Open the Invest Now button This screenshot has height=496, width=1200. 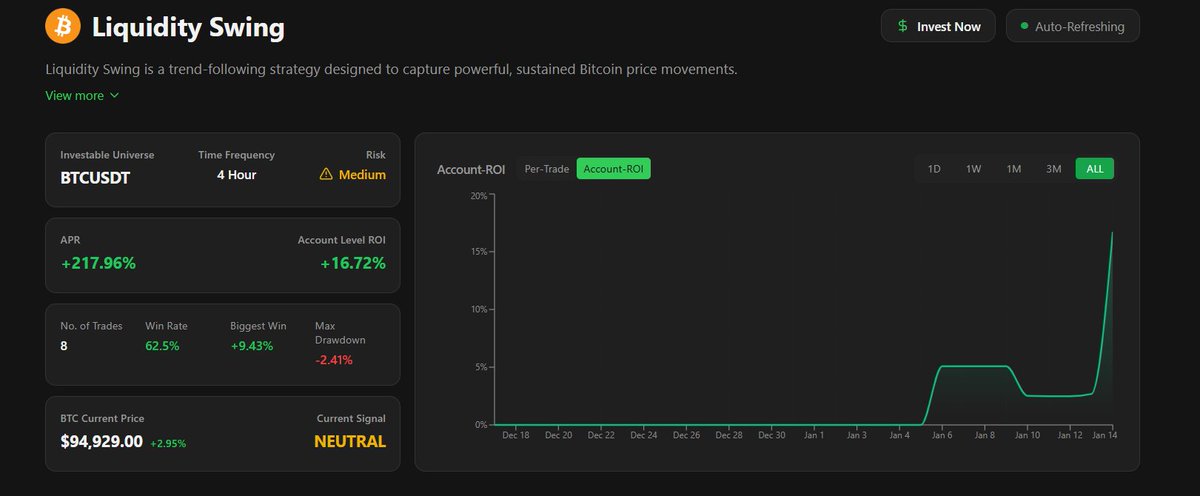(938, 26)
